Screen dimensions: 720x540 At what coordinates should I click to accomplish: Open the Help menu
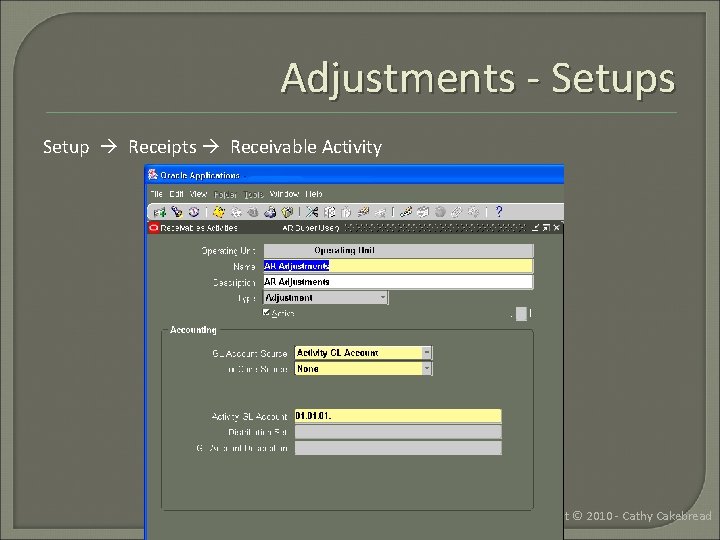[314, 194]
